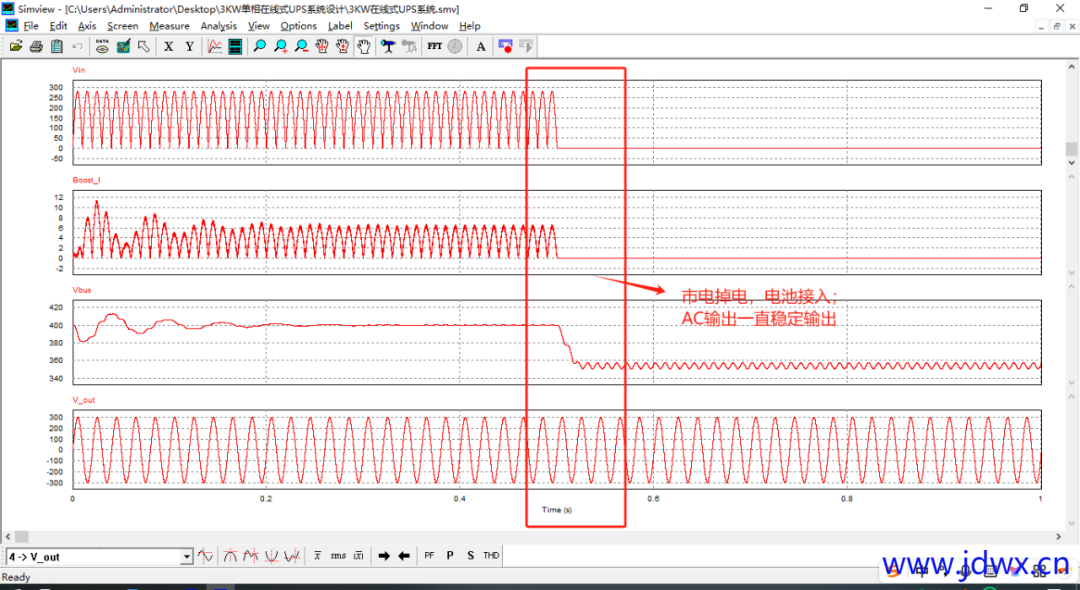Viewport: 1080px width, 590px height.
Task: Toggle the plain pan hand tool
Action: [x=364, y=46]
